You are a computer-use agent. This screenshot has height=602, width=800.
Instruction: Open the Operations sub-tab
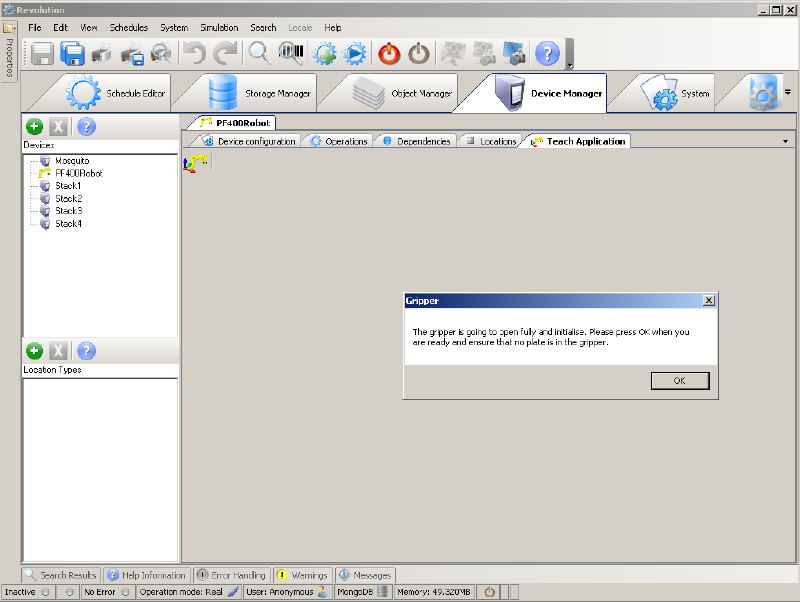[338, 141]
